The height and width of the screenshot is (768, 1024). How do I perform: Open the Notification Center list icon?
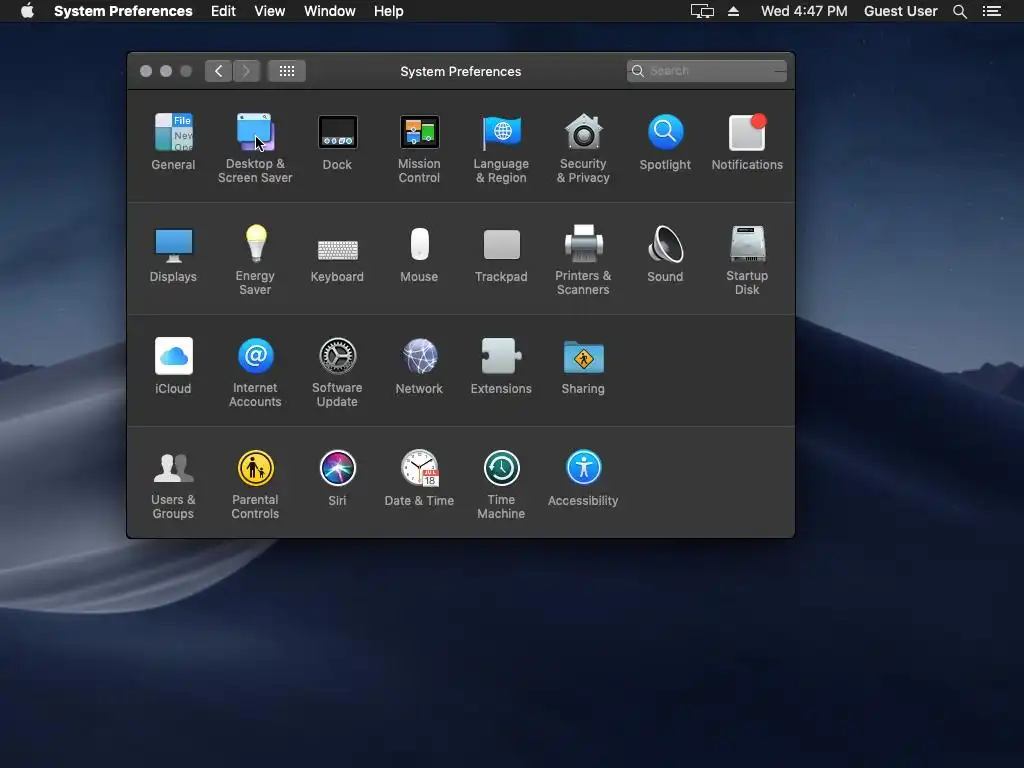(991, 11)
